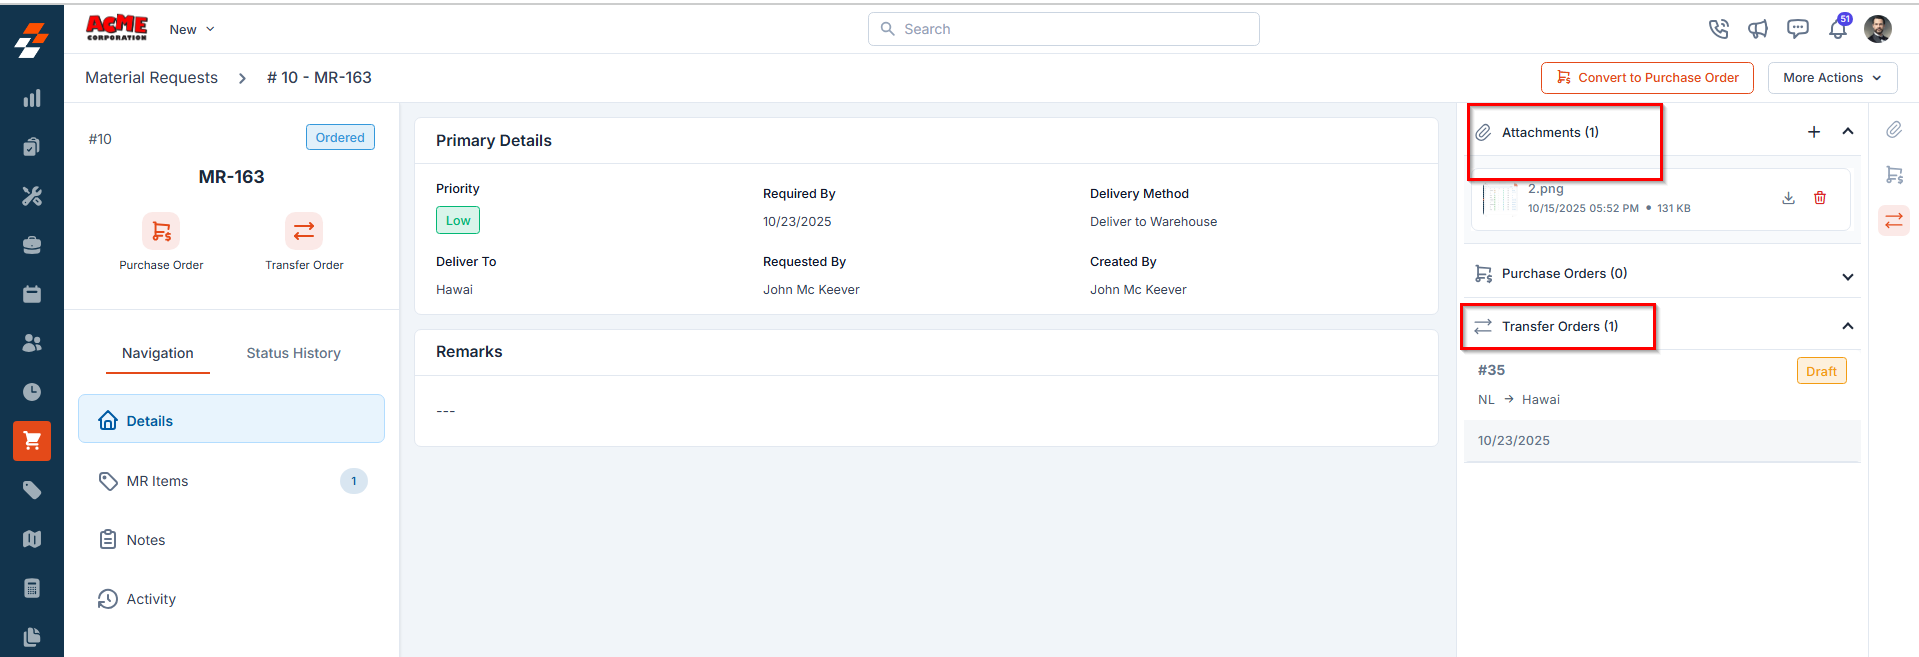
Task: Click the Draft status badge on #35
Action: 1821,371
